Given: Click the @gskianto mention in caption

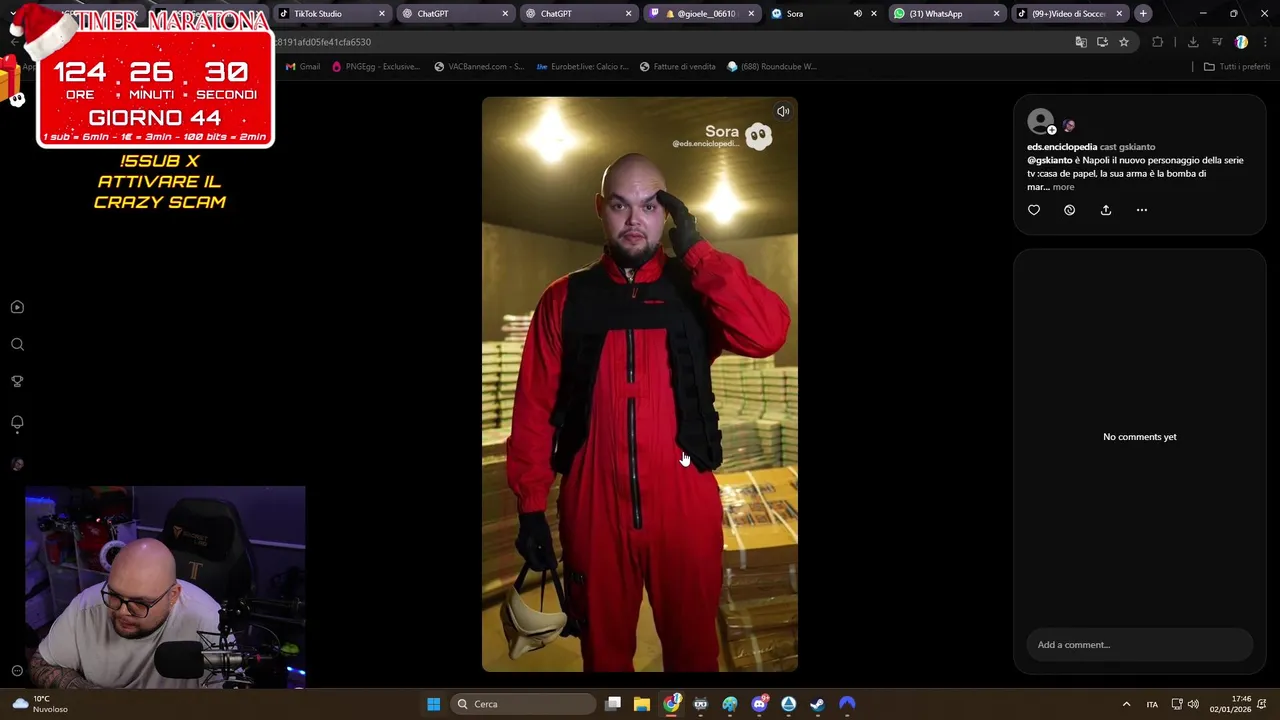Looking at the screenshot, I should click(x=1050, y=160).
